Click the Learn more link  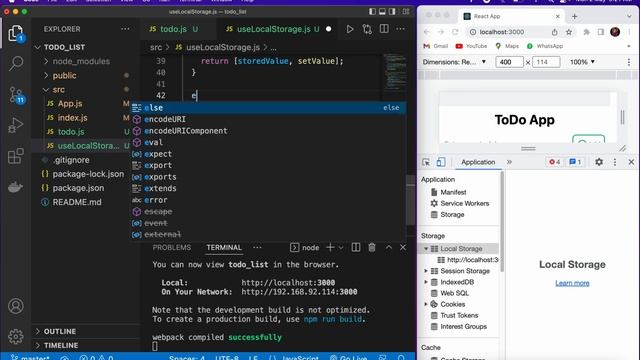pos(572,283)
